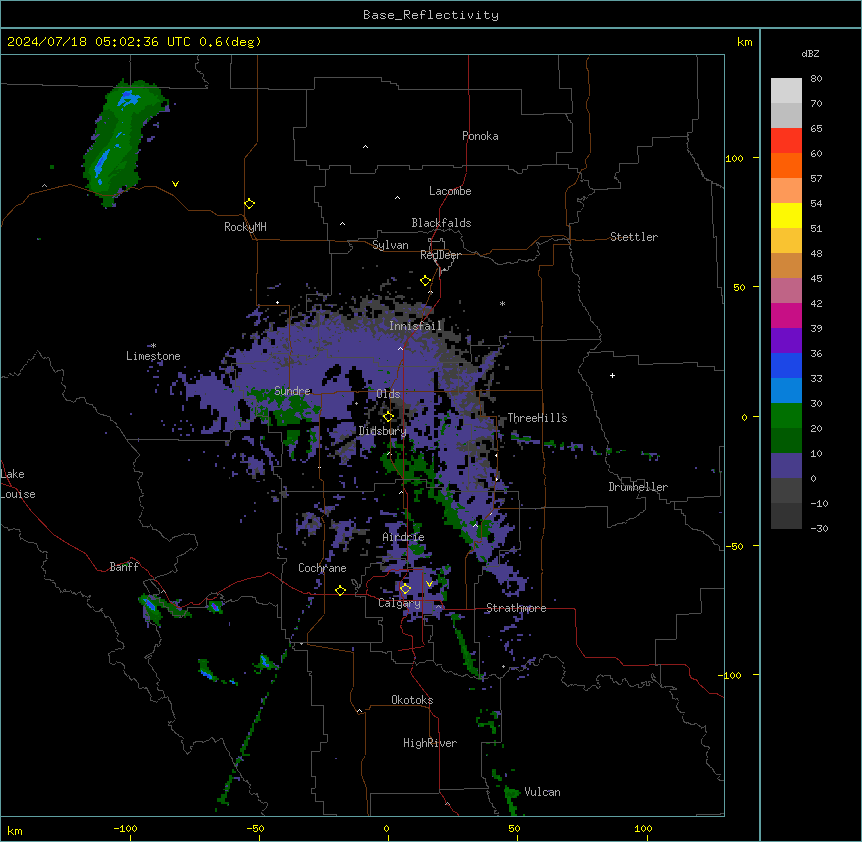This screenshot has height=842, width=862.
Task: Click the Base_Reflectivity title
Action: pyautogui.click(x=431, y=15)
